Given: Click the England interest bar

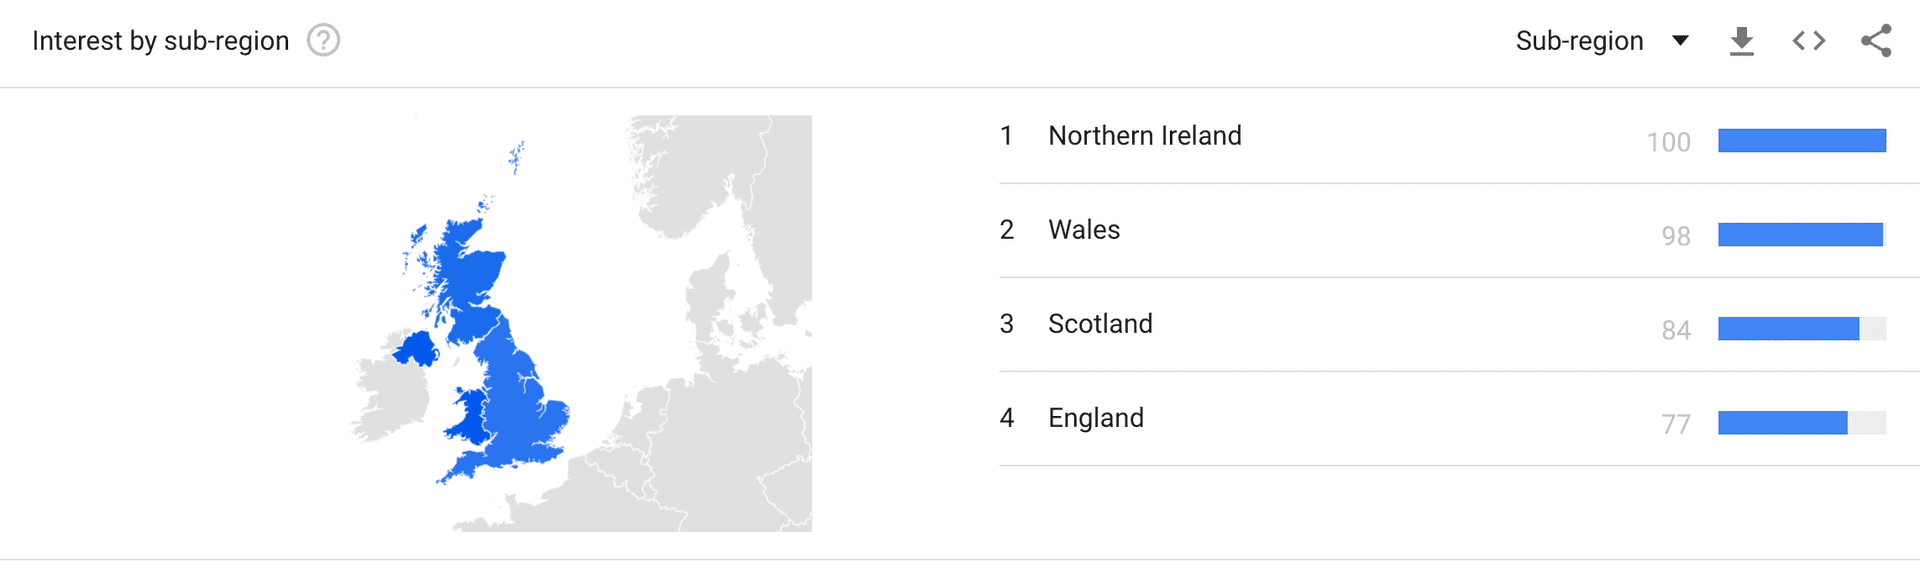Looking at the screenshot, I should 1783,423.
